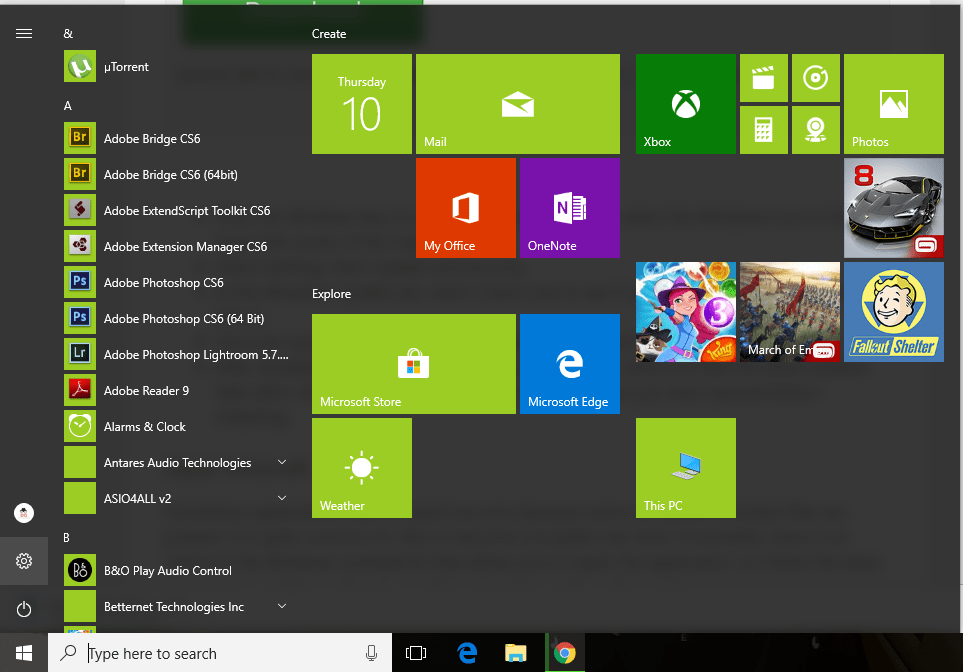The width and height of the screenshot is (963, 672).
Task: Open the Weather tile
Action: pos(362,468)
